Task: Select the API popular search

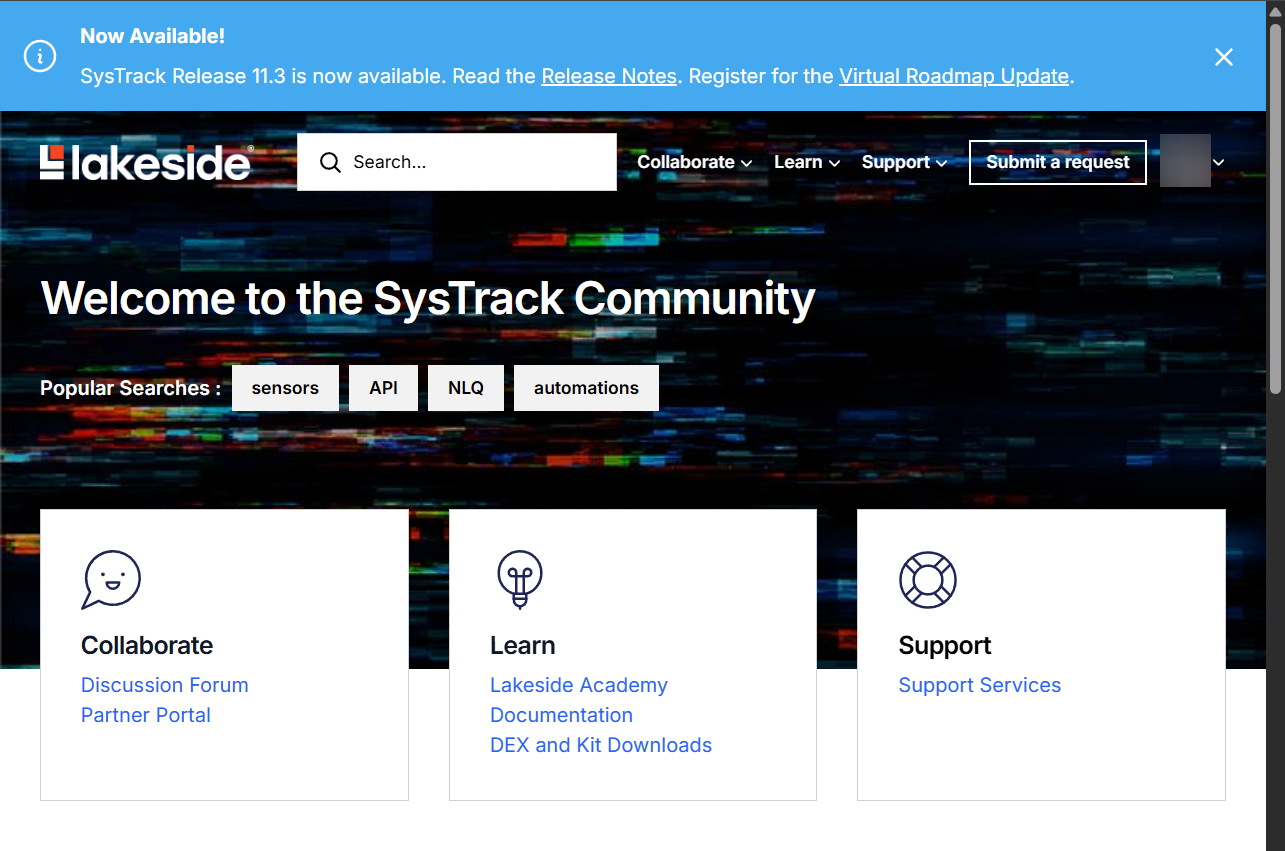Action: click(383, 388)
